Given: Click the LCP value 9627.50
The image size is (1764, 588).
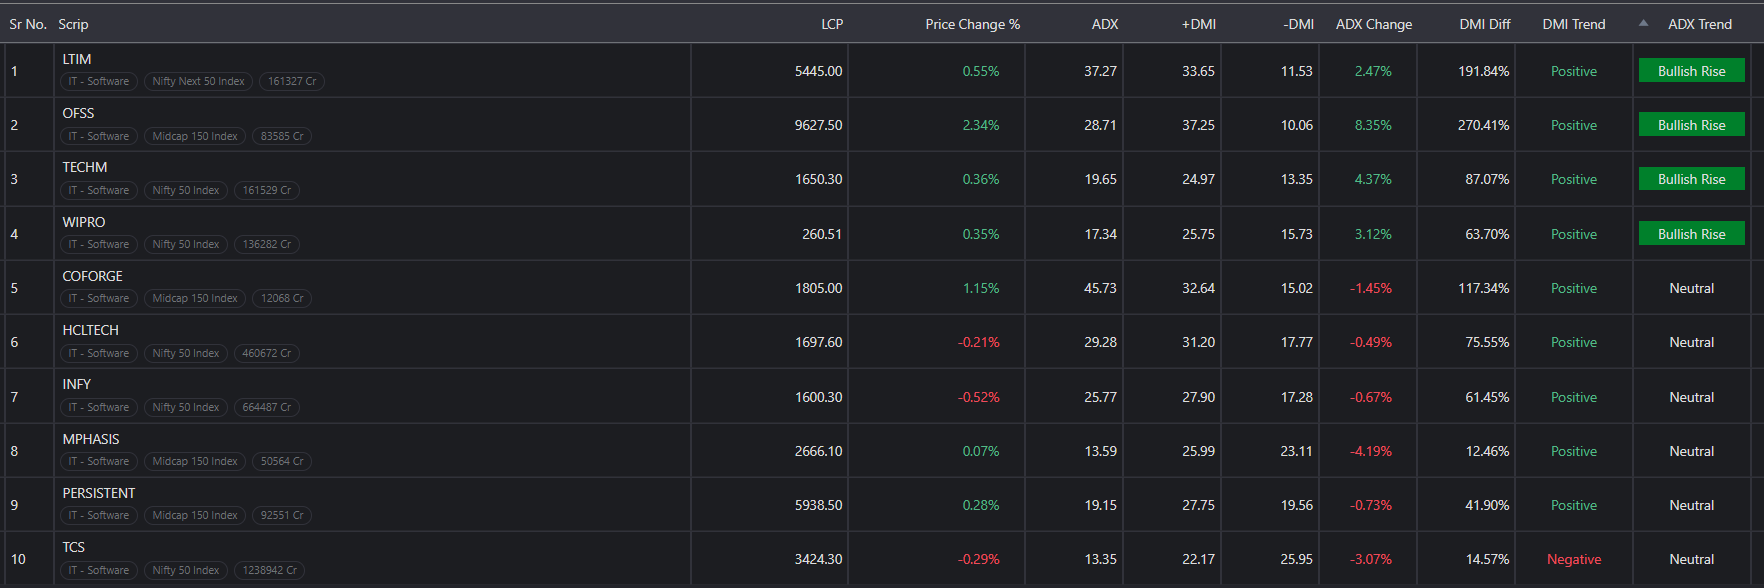Looking at the screenshot, I should pos(819,125).
